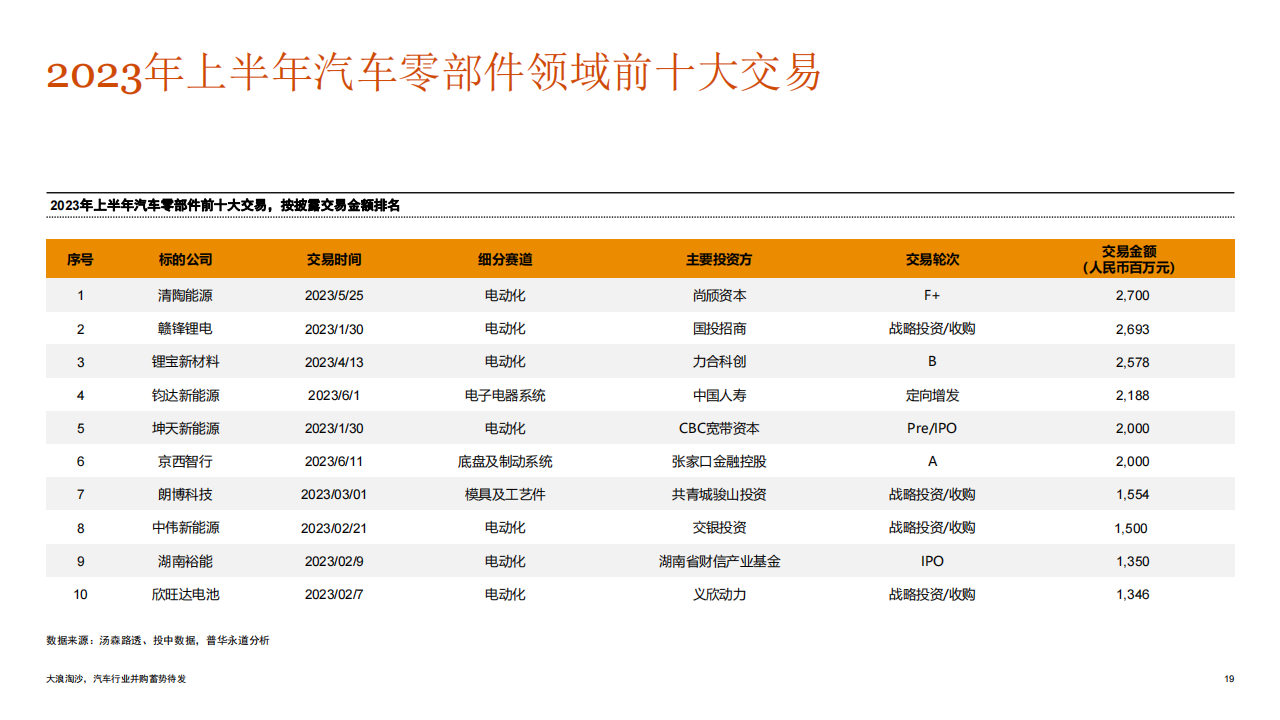Click investor 交银投资

(719, 527)
